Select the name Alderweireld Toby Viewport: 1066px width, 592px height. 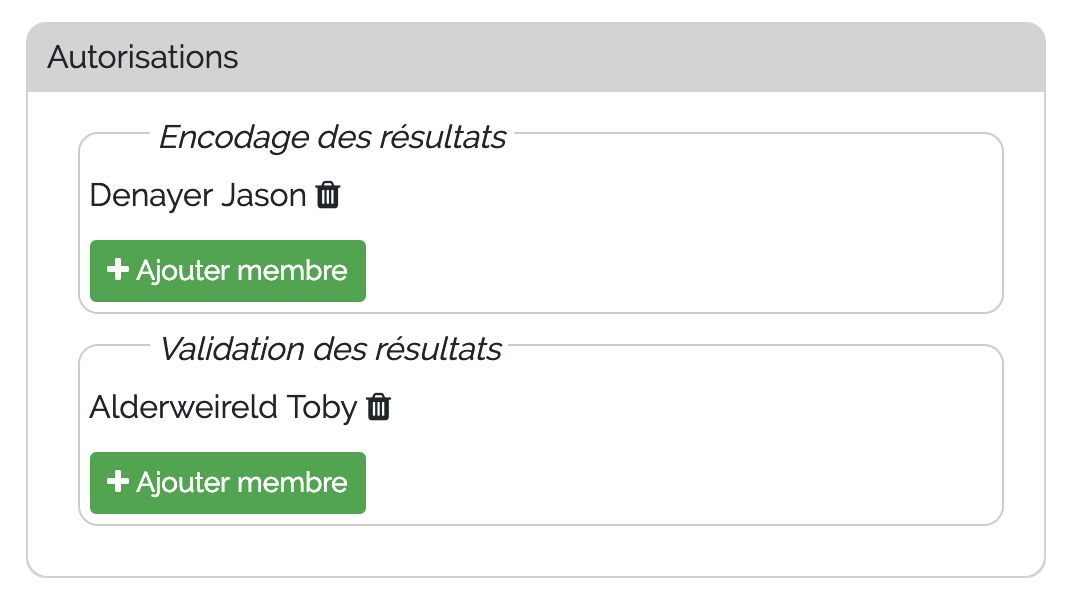click(222, 407)
